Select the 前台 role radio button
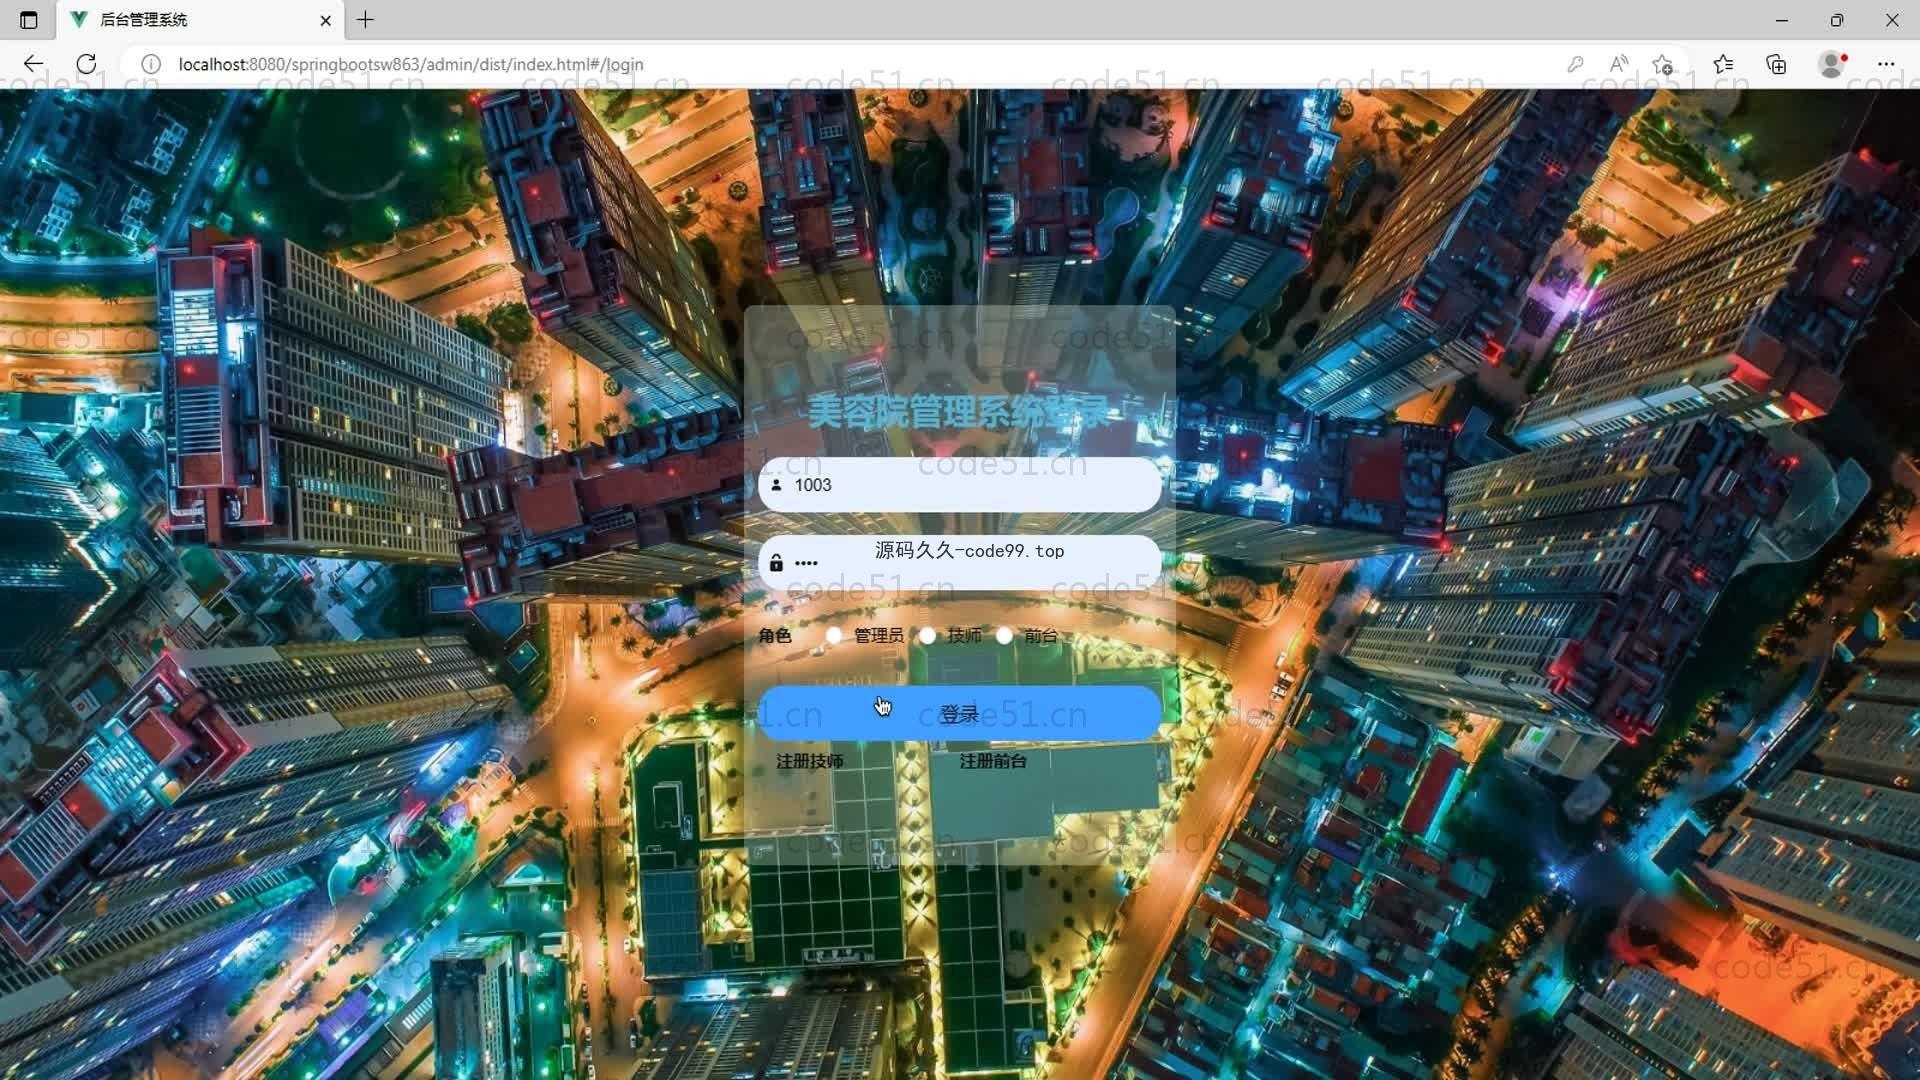This screenshot has width=1920, height=1080. tap(1004, 636)
